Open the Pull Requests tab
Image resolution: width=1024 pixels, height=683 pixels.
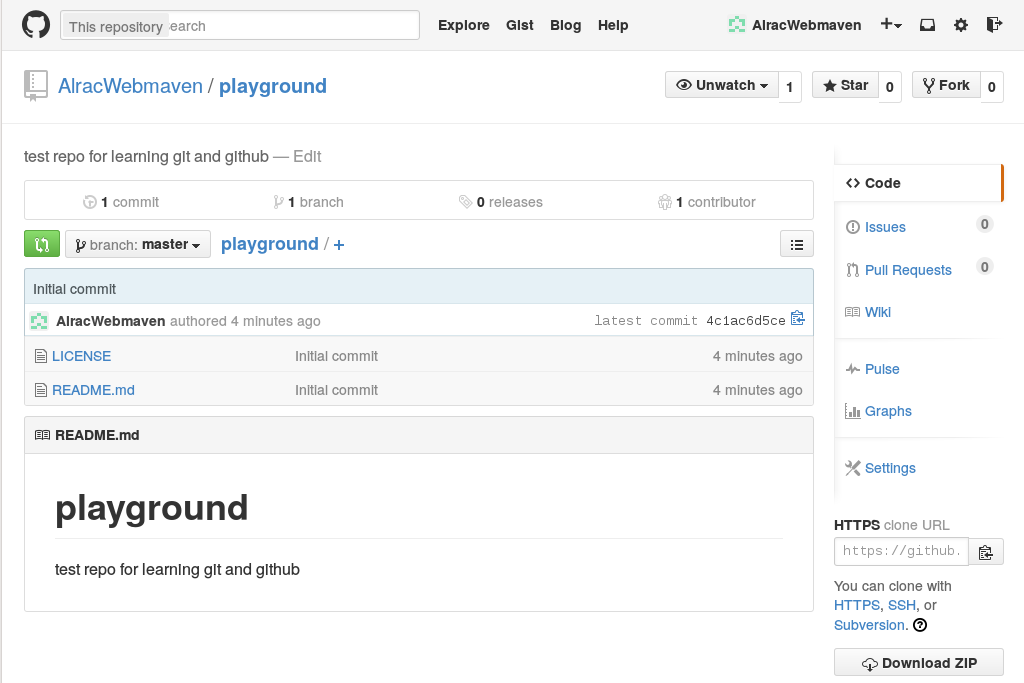pyautogui.click(x=908, y=270)
